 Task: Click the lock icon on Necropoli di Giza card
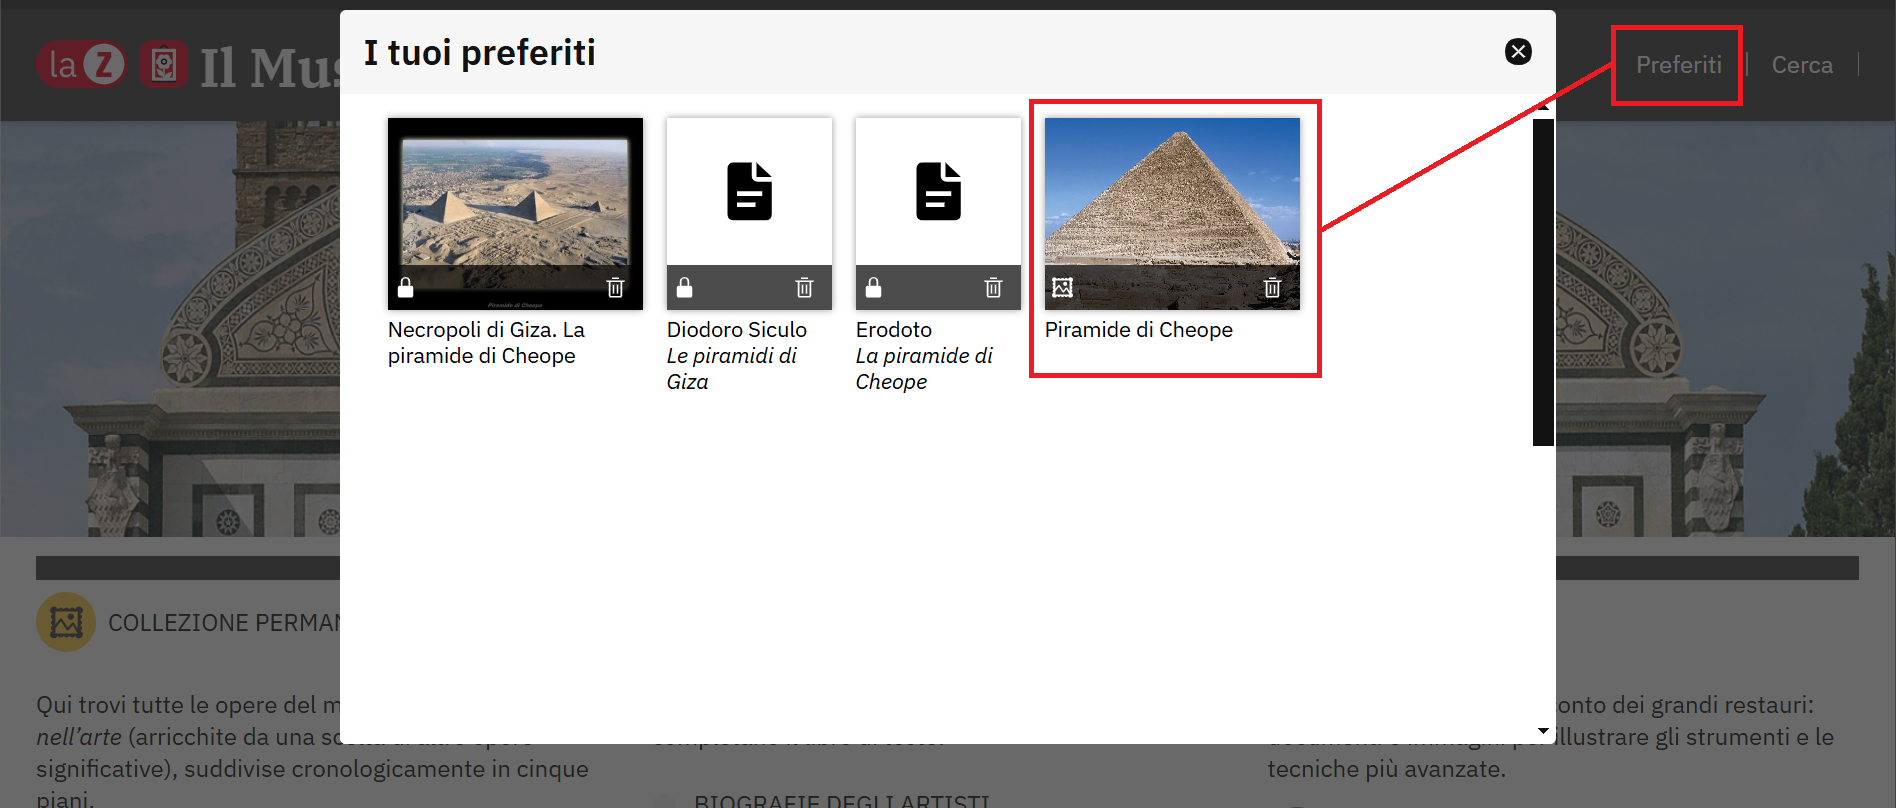405,288
